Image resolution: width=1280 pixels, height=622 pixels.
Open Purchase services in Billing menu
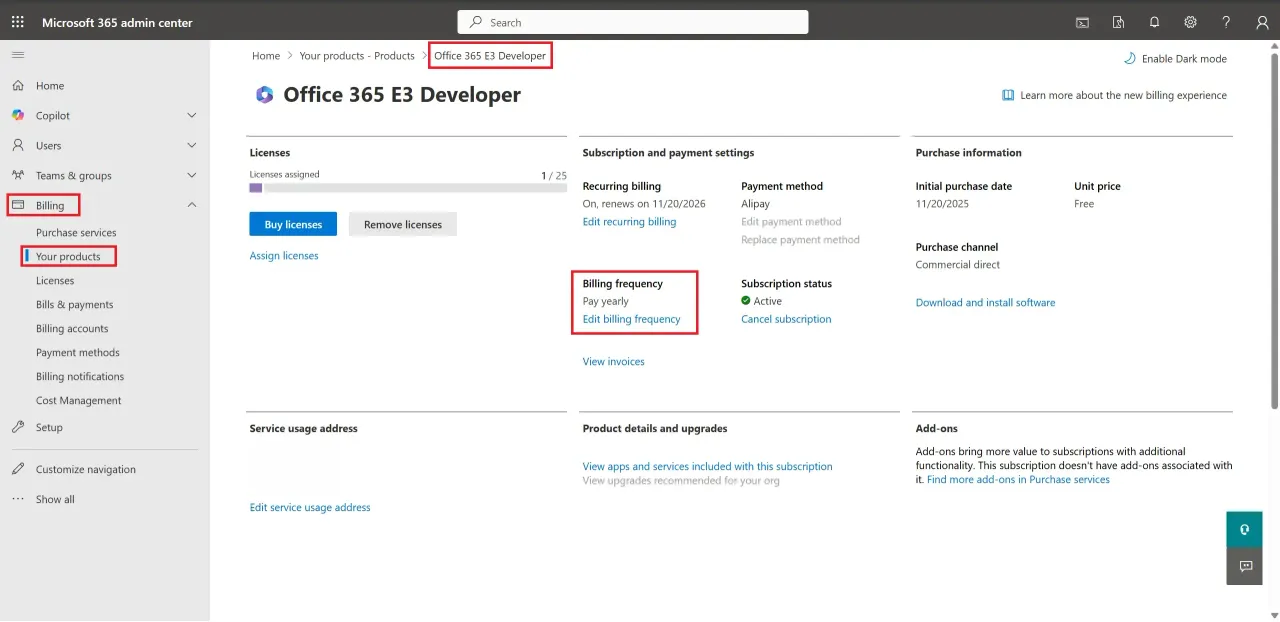tap(76, 233)
